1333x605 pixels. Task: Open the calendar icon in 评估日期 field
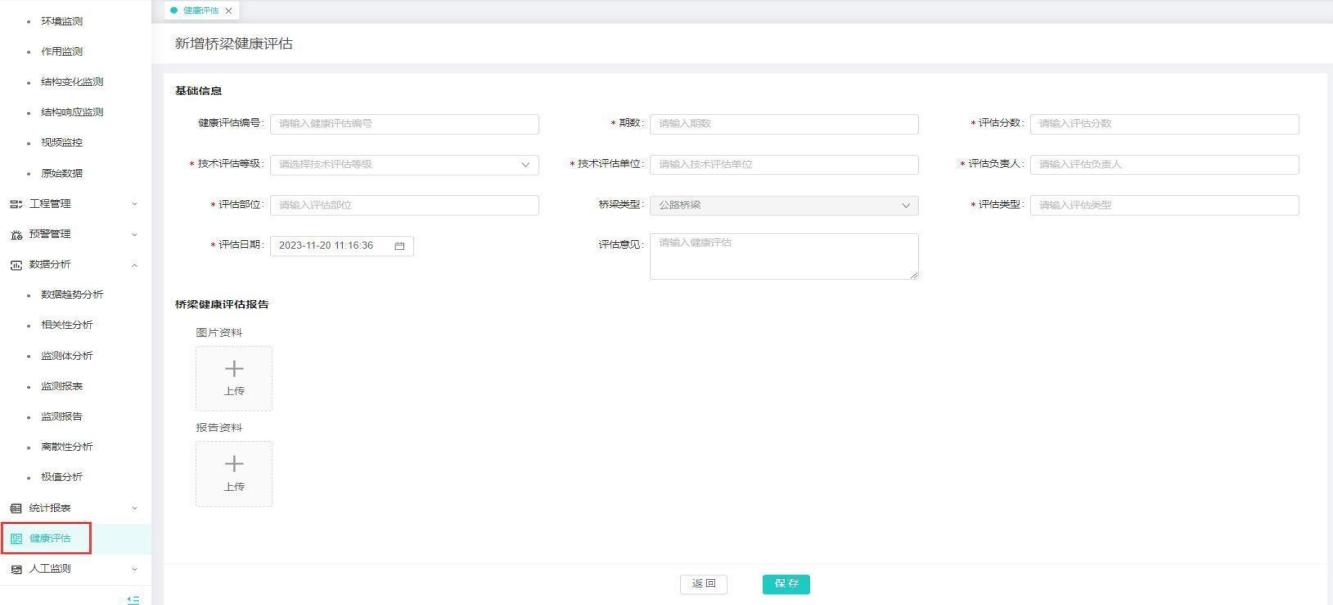click(399, 246)
